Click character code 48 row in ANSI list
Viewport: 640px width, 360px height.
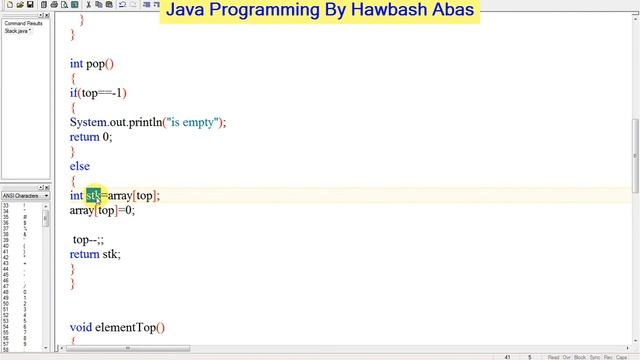click(x=16, y=292)
